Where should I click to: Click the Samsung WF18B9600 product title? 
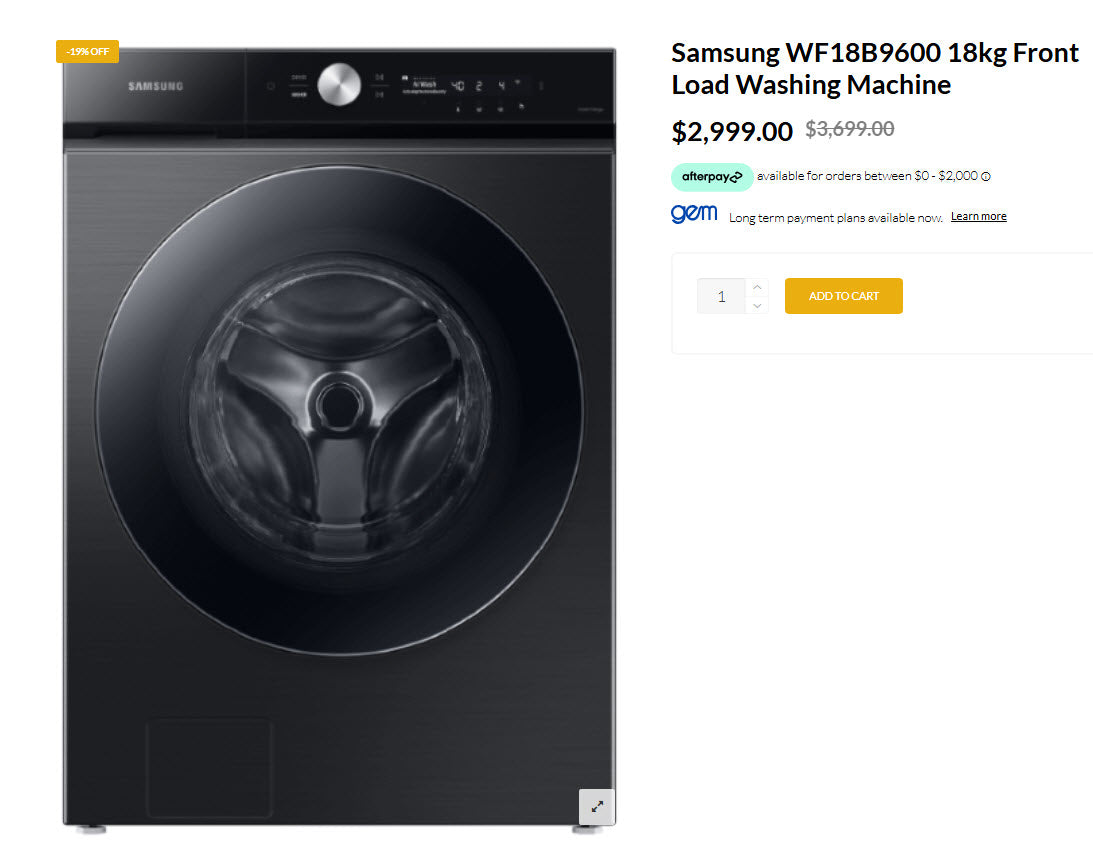click(x=874, y=68)
